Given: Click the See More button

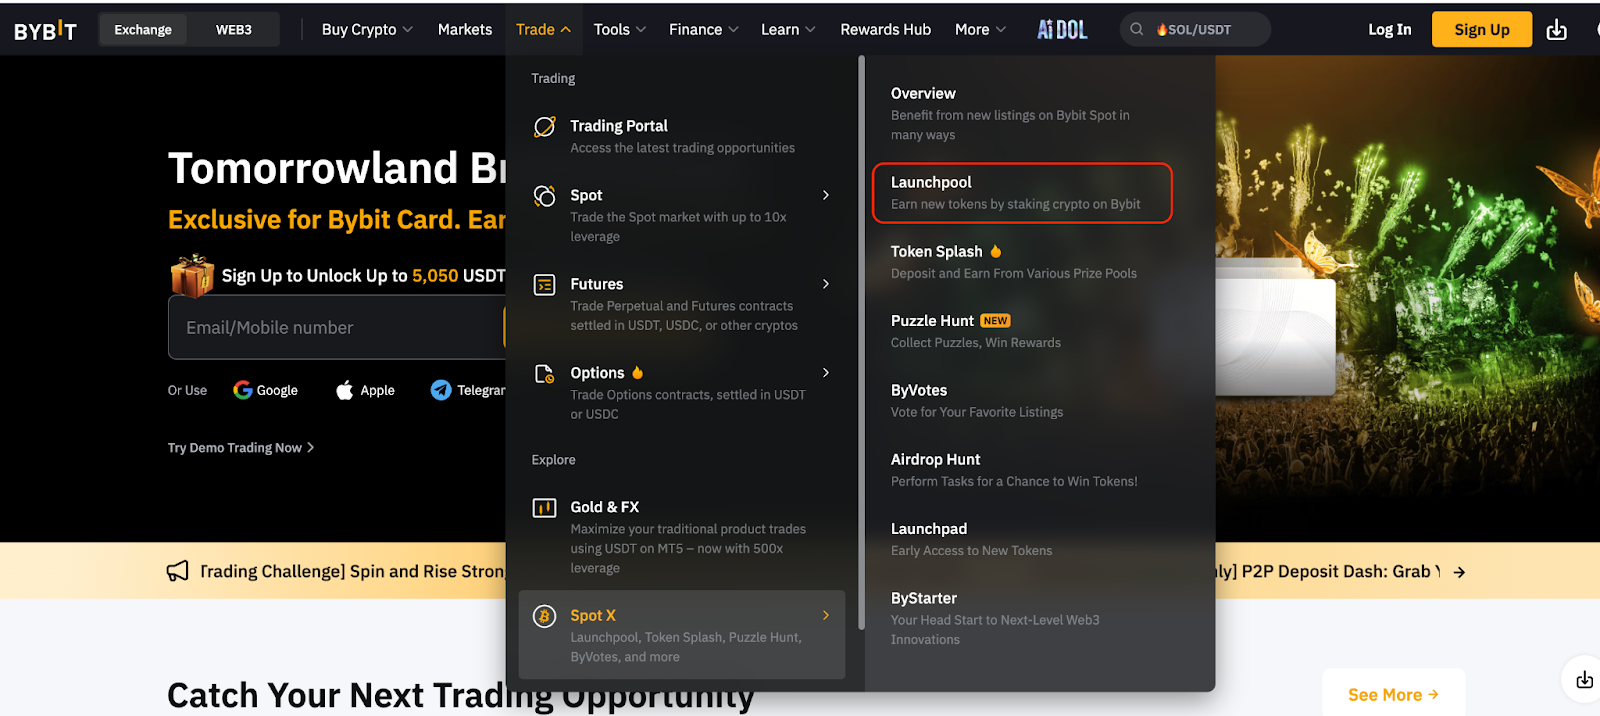Looking at the screenshot, I should (x=1393, y=695).
